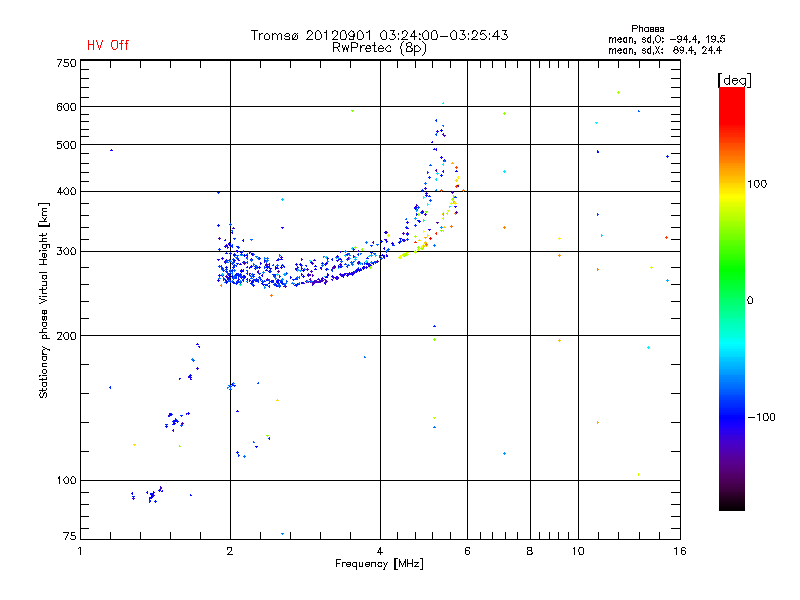Click the black bottom of the colorbar

point(732,503)
